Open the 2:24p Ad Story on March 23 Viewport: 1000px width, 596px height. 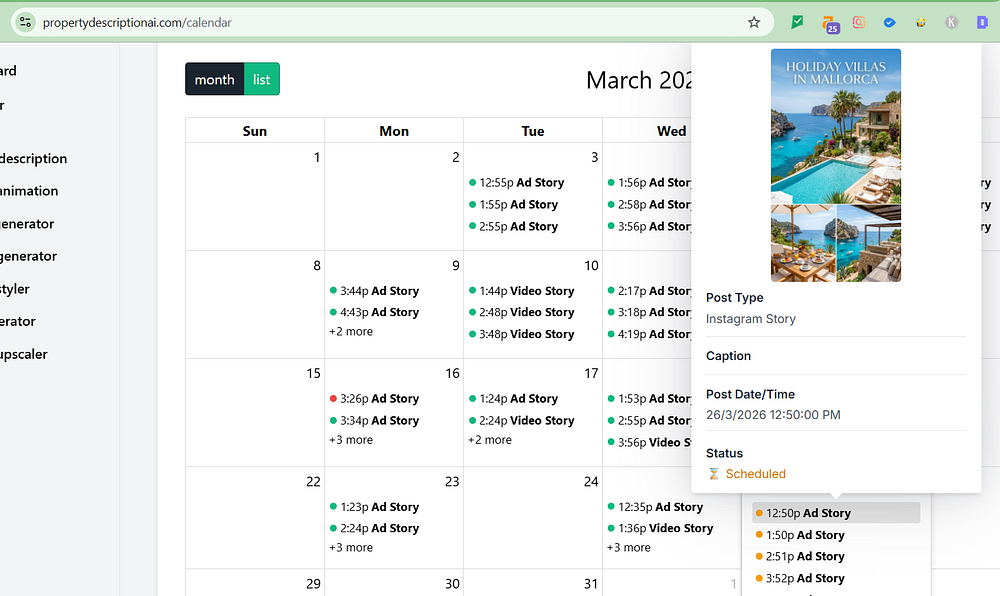(374, 528)
